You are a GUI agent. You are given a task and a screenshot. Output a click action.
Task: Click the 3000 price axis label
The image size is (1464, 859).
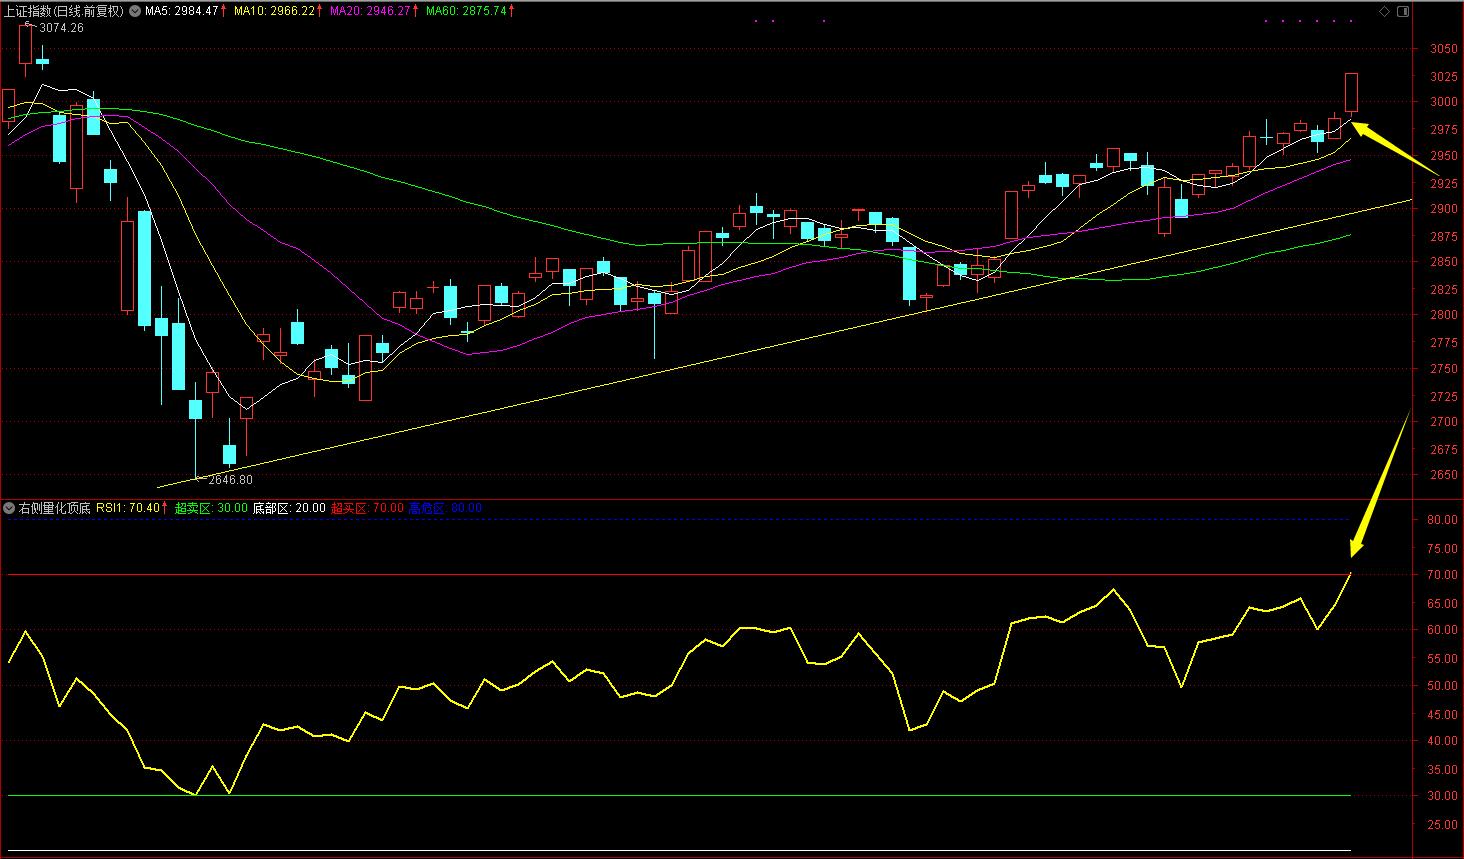coord(1443,102)
